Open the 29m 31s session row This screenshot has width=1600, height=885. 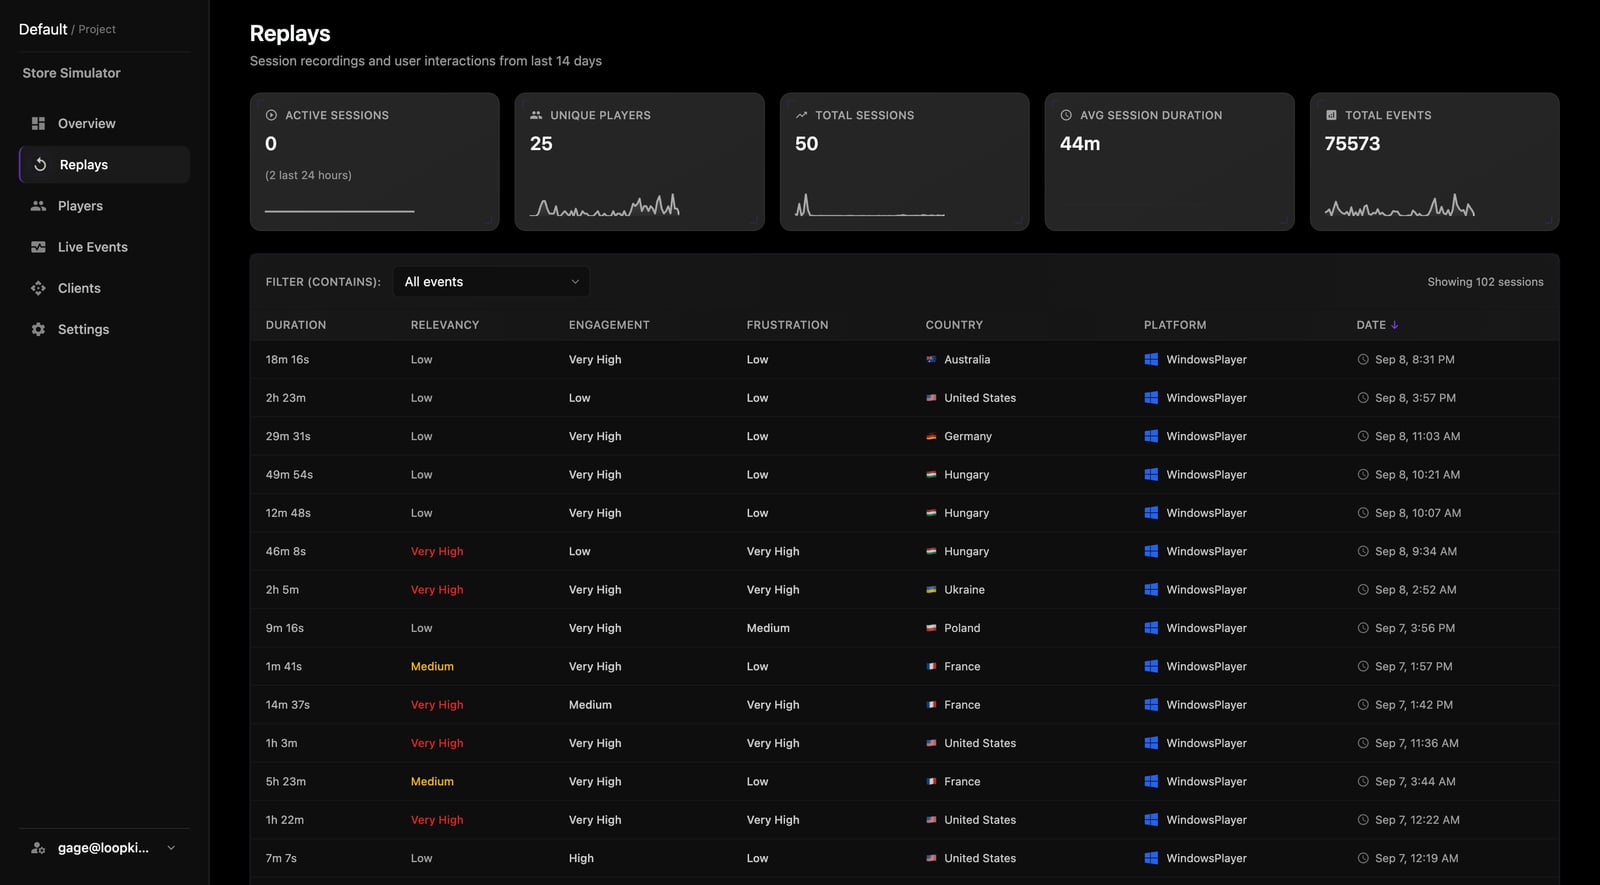(904, 436)
